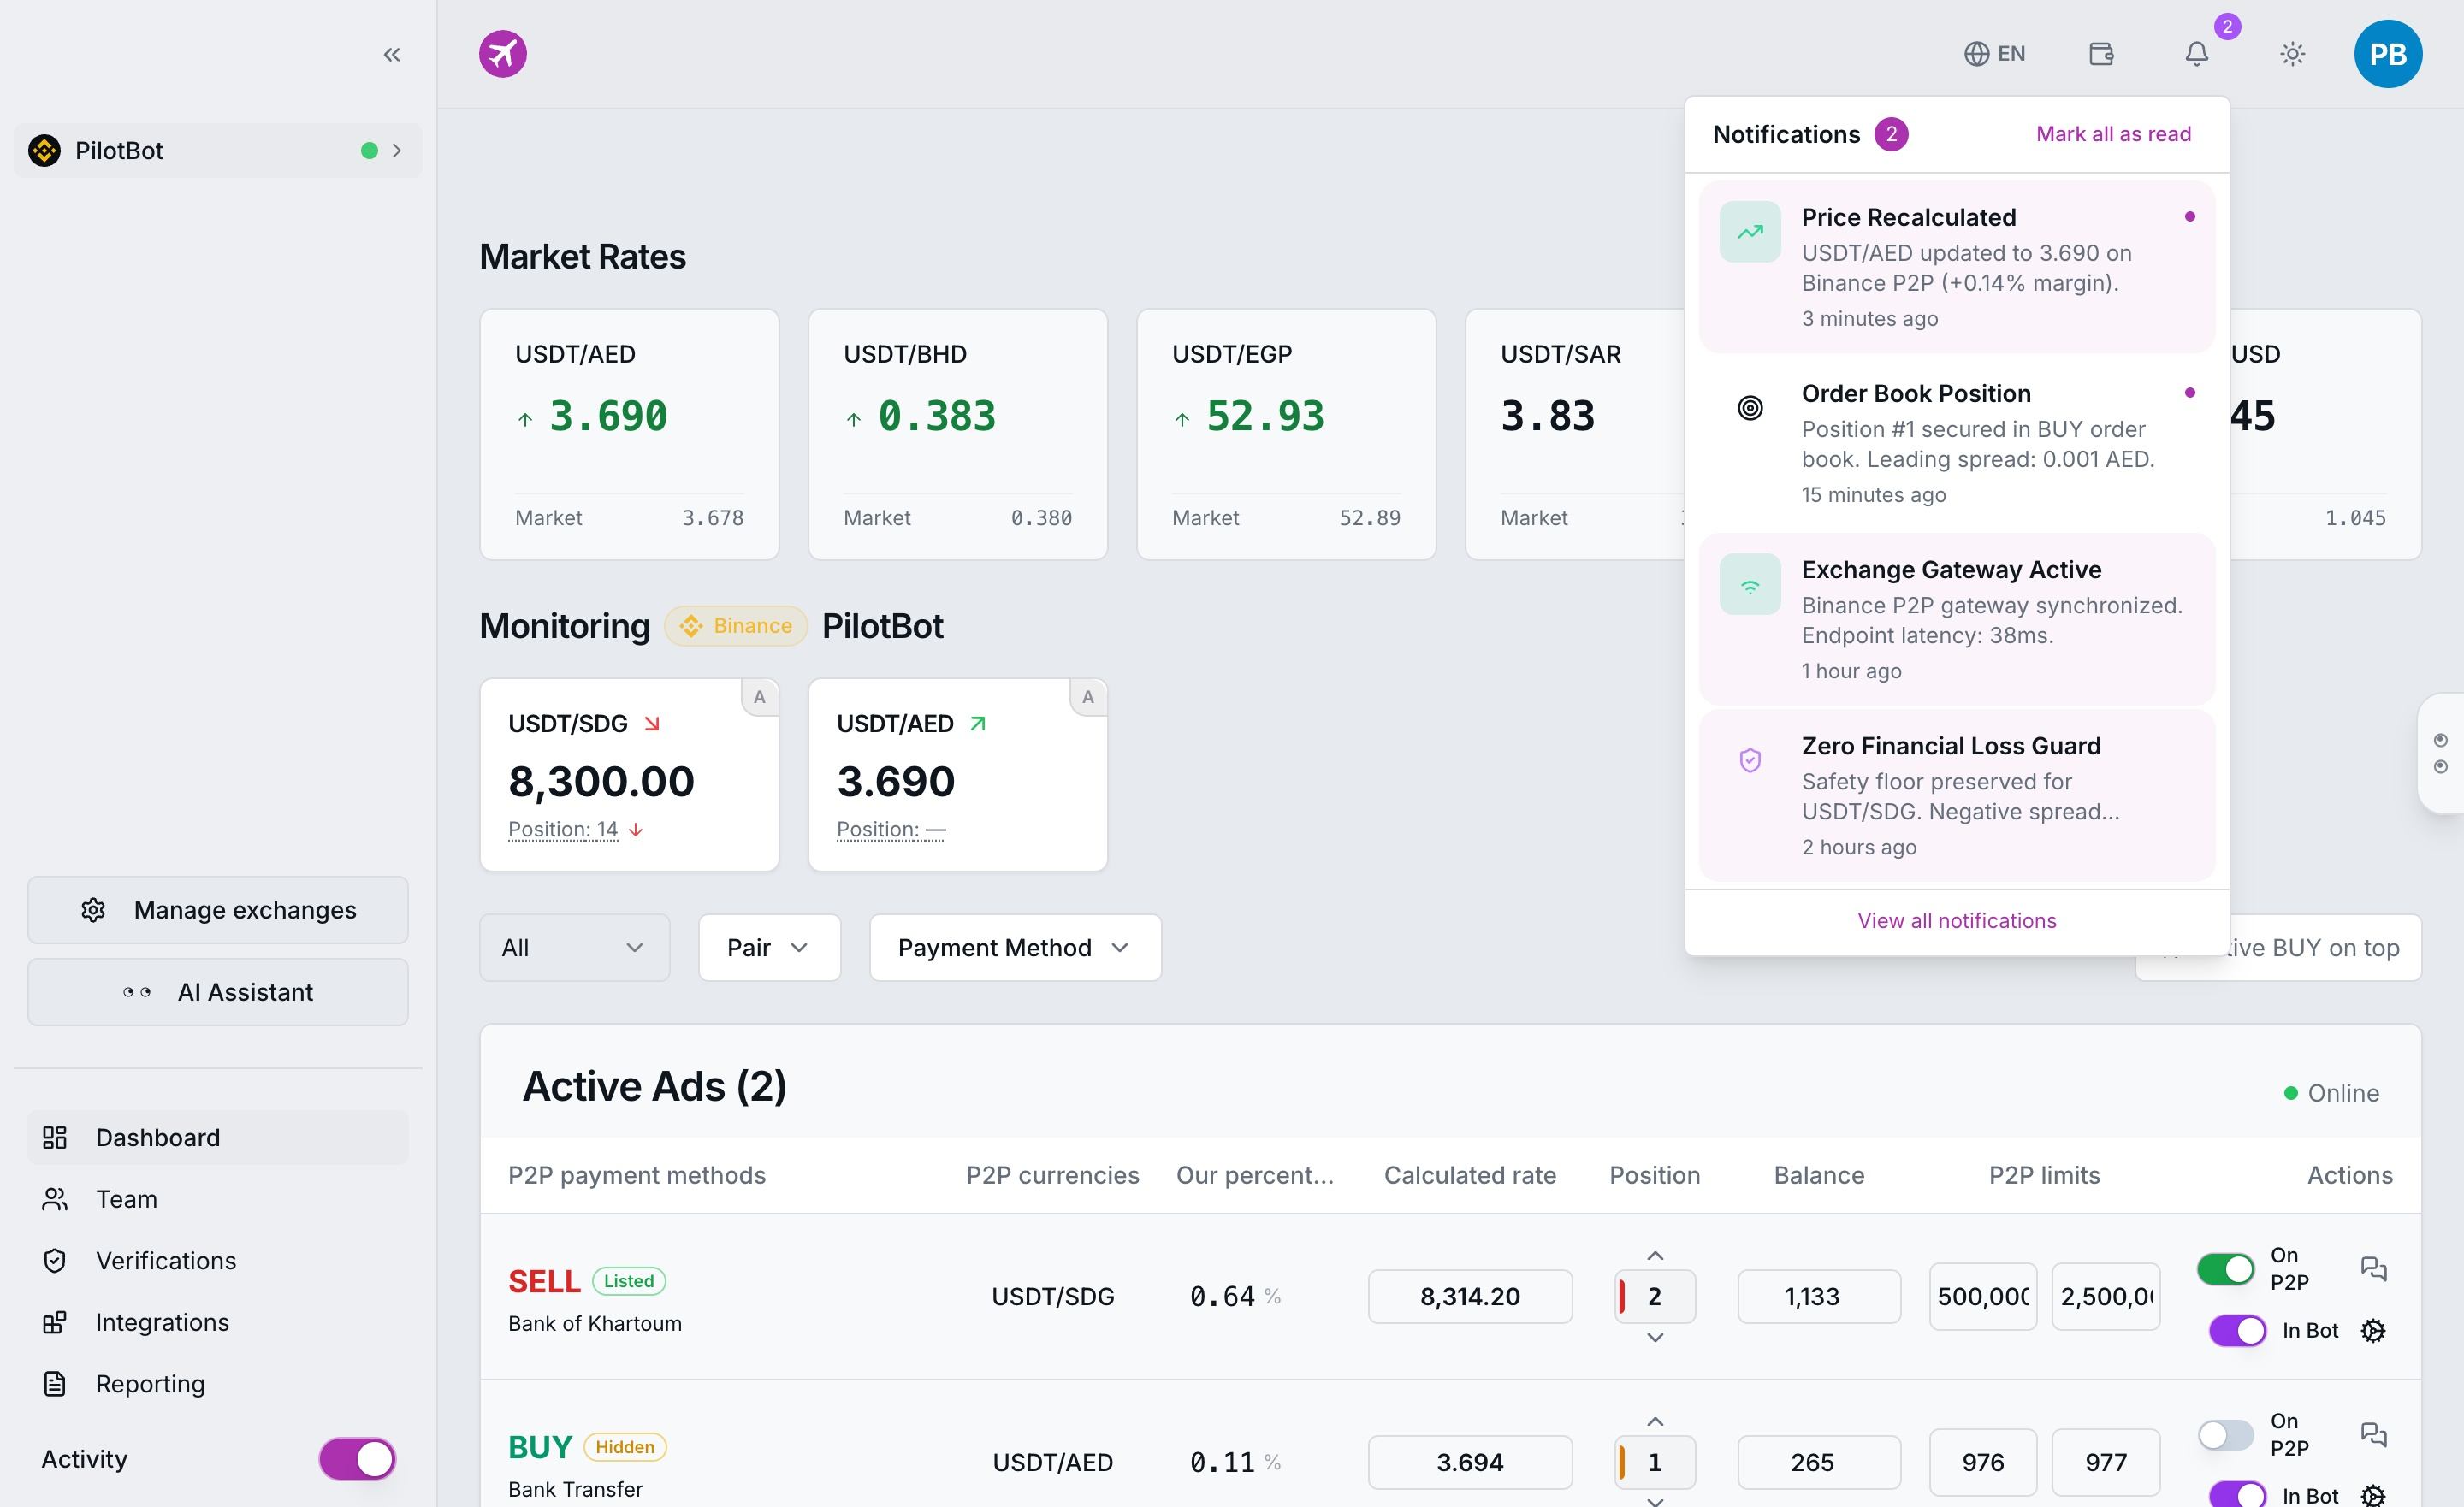Click the floating assistant eyes tab

(x=2441, y=753)
